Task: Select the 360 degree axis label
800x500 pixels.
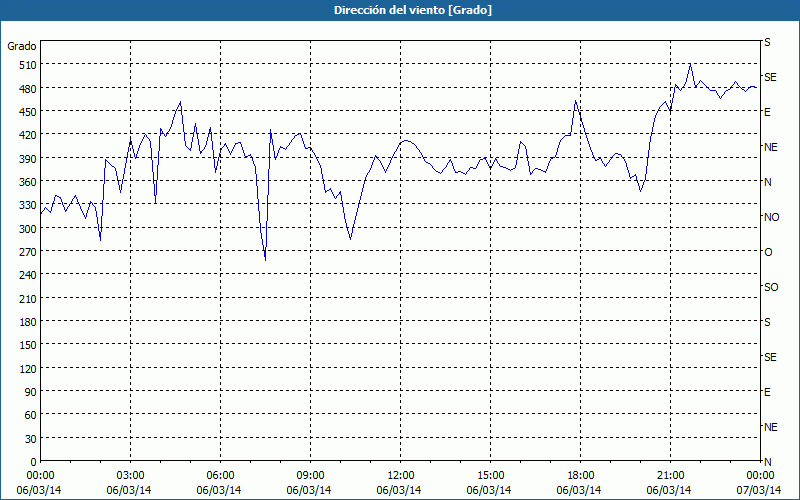Action: 28,182
